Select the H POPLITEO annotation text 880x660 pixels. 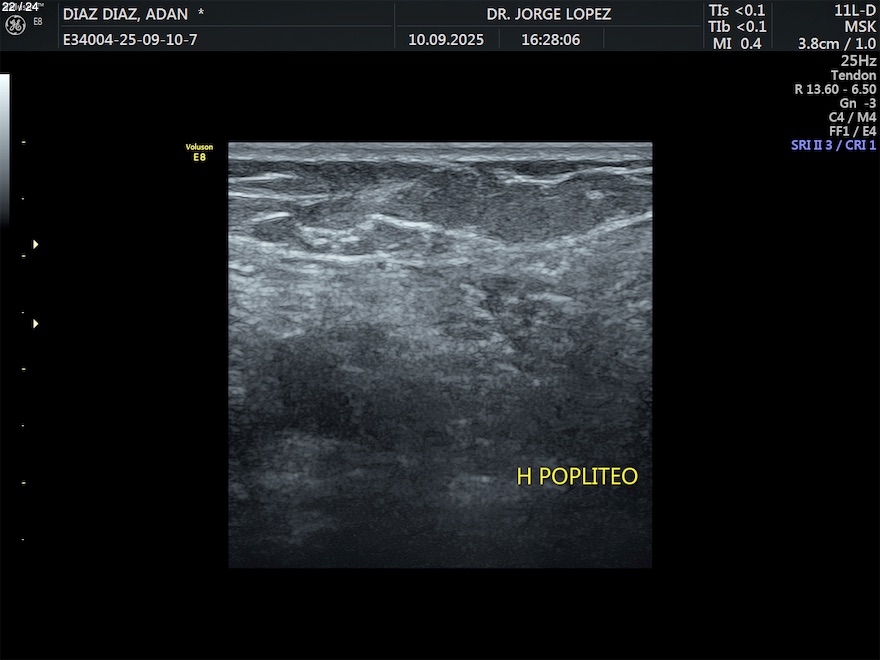click(576, 477)
